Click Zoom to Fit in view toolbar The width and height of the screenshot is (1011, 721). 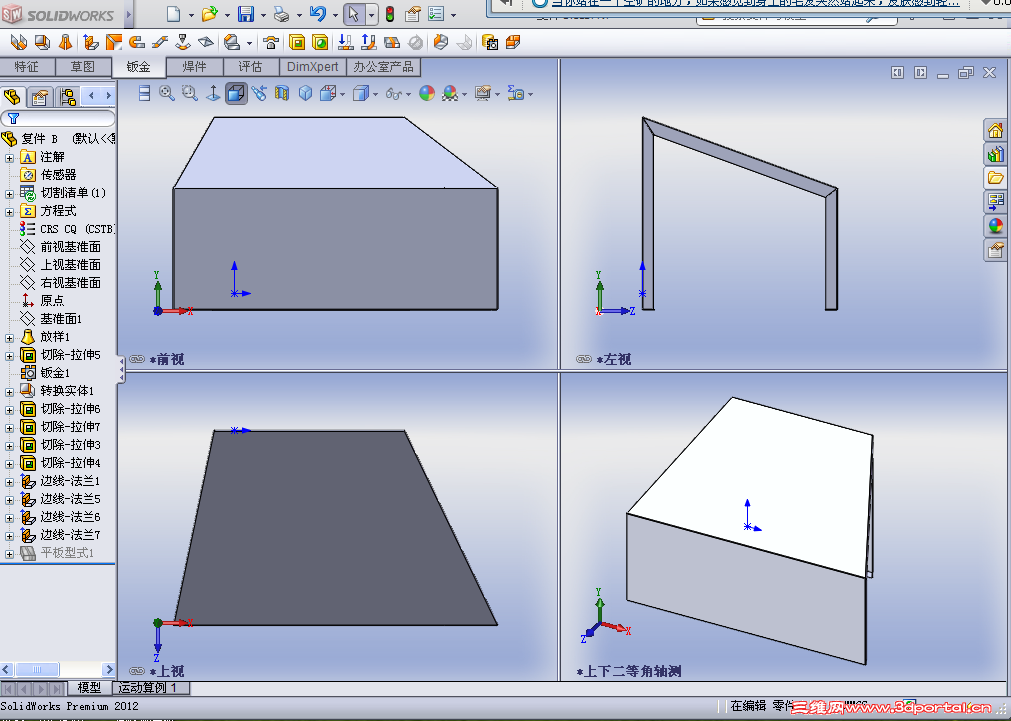pyautogui.click(x=166, y=94)
